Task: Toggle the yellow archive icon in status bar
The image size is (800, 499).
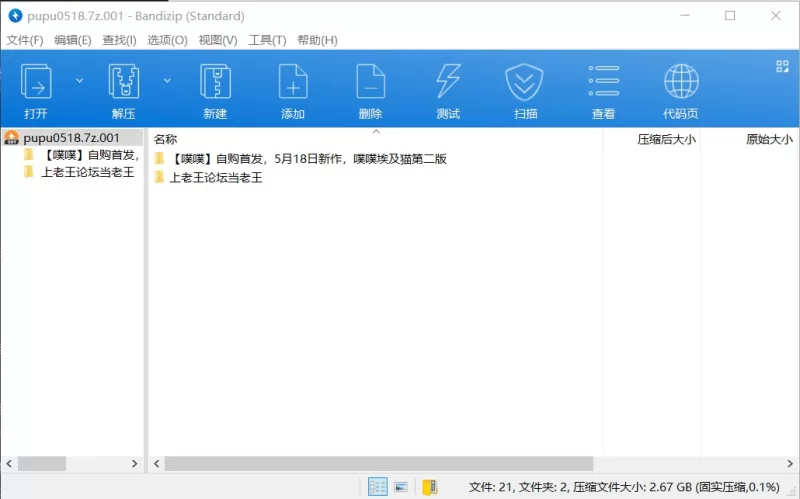Action: [430, 487]
